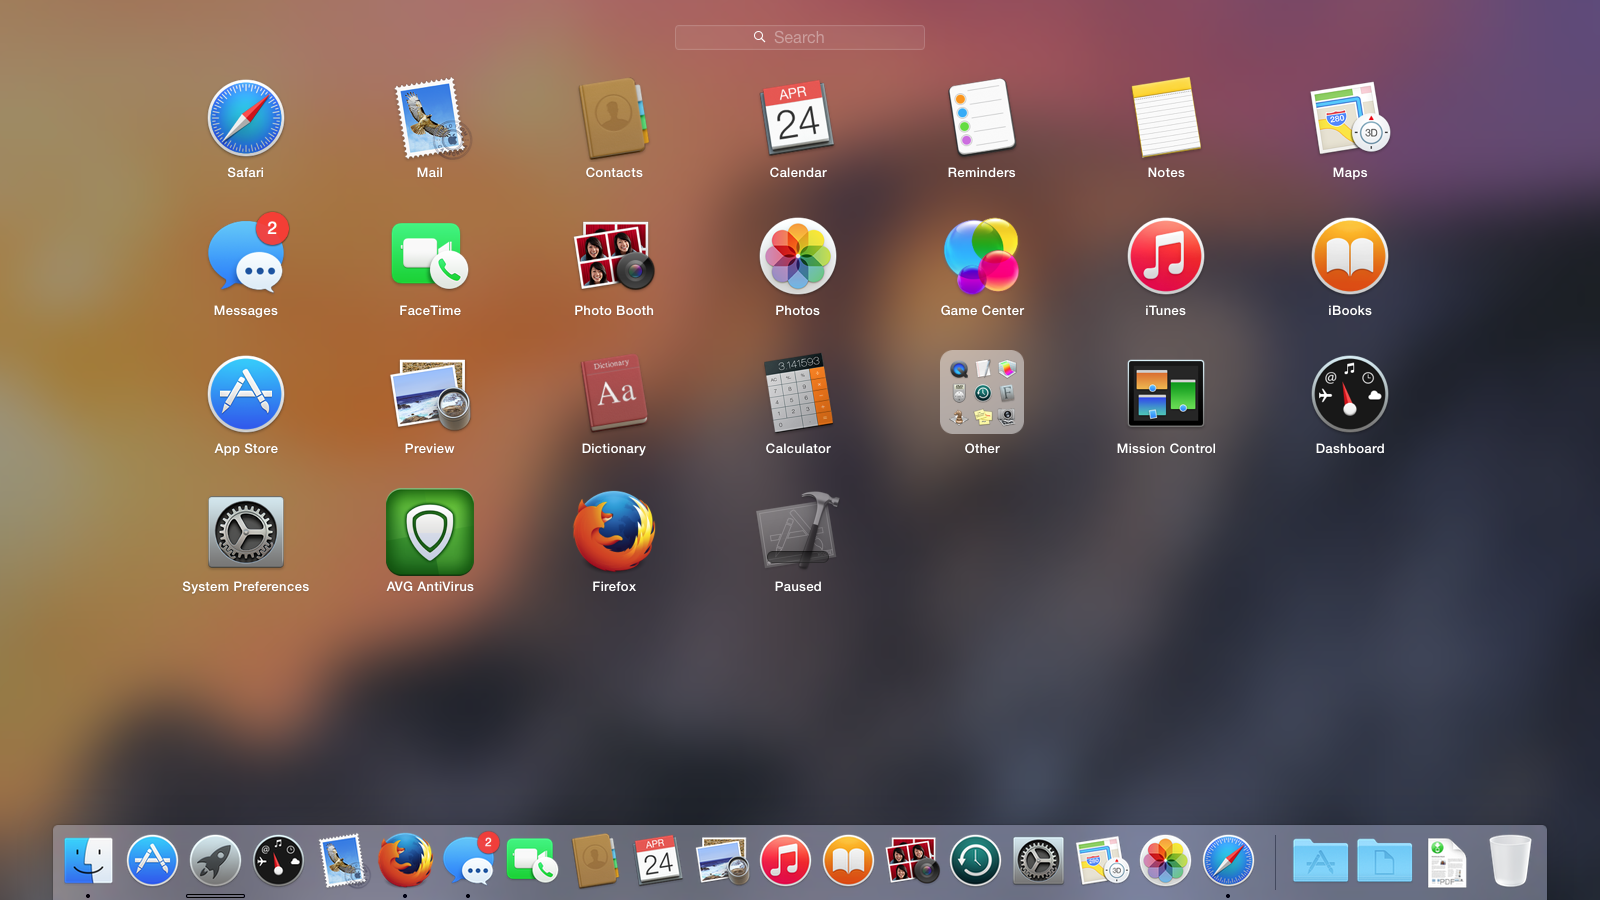Open the Other folder in Launchpad
Screen dimensions: 1600x900
(982, 392)
